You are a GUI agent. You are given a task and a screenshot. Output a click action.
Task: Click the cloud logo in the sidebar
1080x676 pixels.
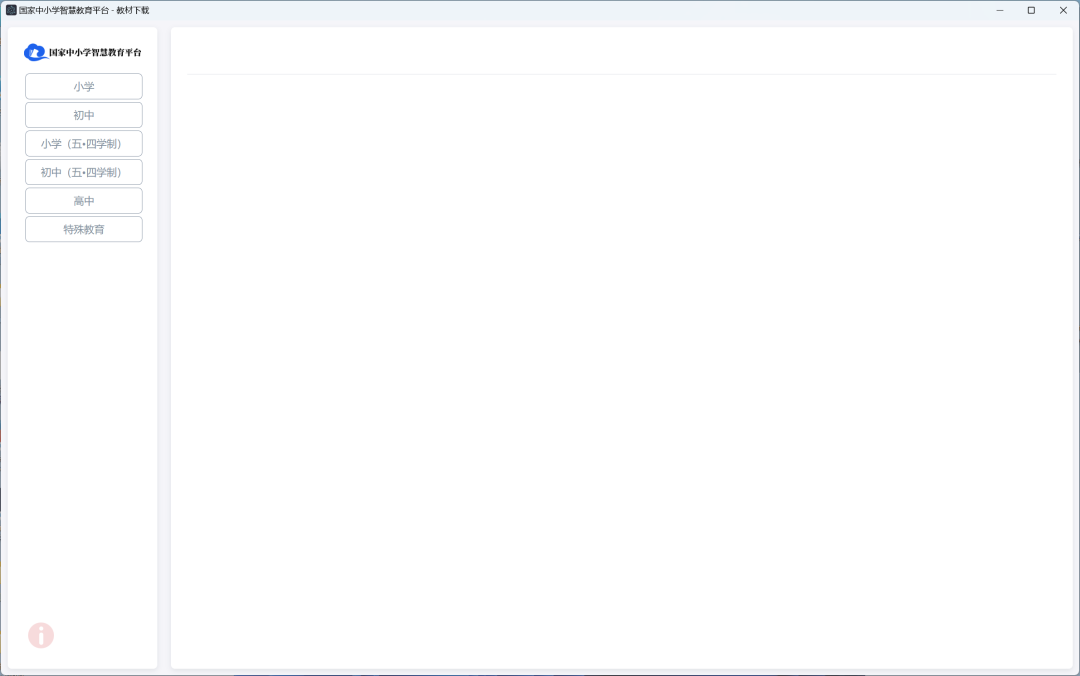35,52
